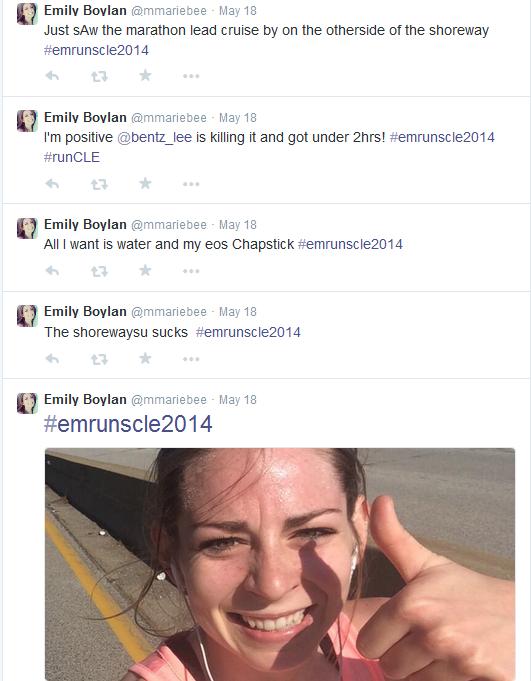Open the @mmariebee handle on the Chapstick tweet
The image size is (531, 681).
click(x=168, y=225)
